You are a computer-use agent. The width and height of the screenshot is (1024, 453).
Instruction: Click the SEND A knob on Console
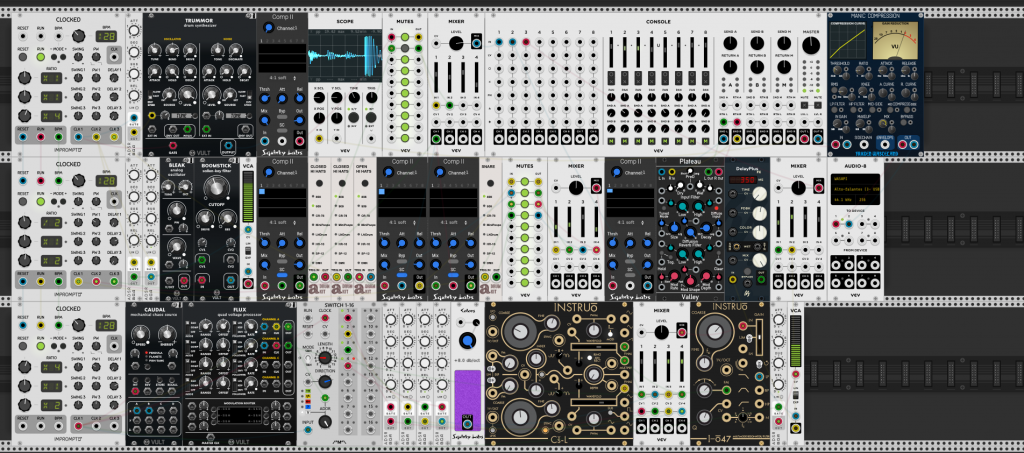[731, 43]
